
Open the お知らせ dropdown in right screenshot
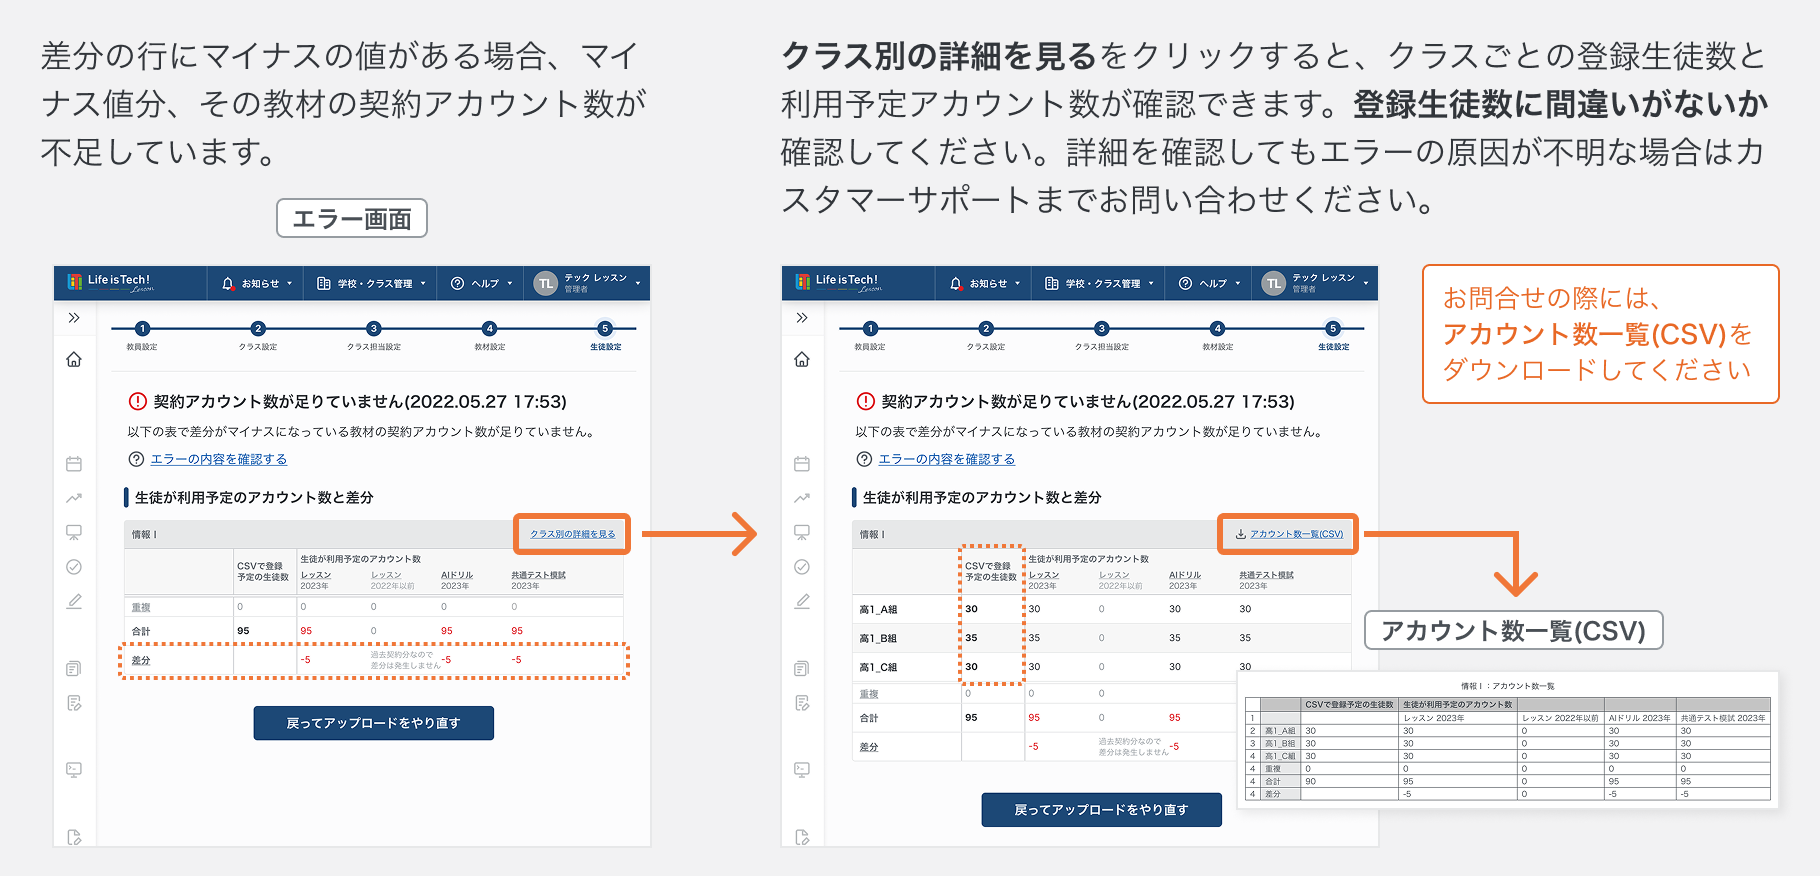click(x=985, y=283)
